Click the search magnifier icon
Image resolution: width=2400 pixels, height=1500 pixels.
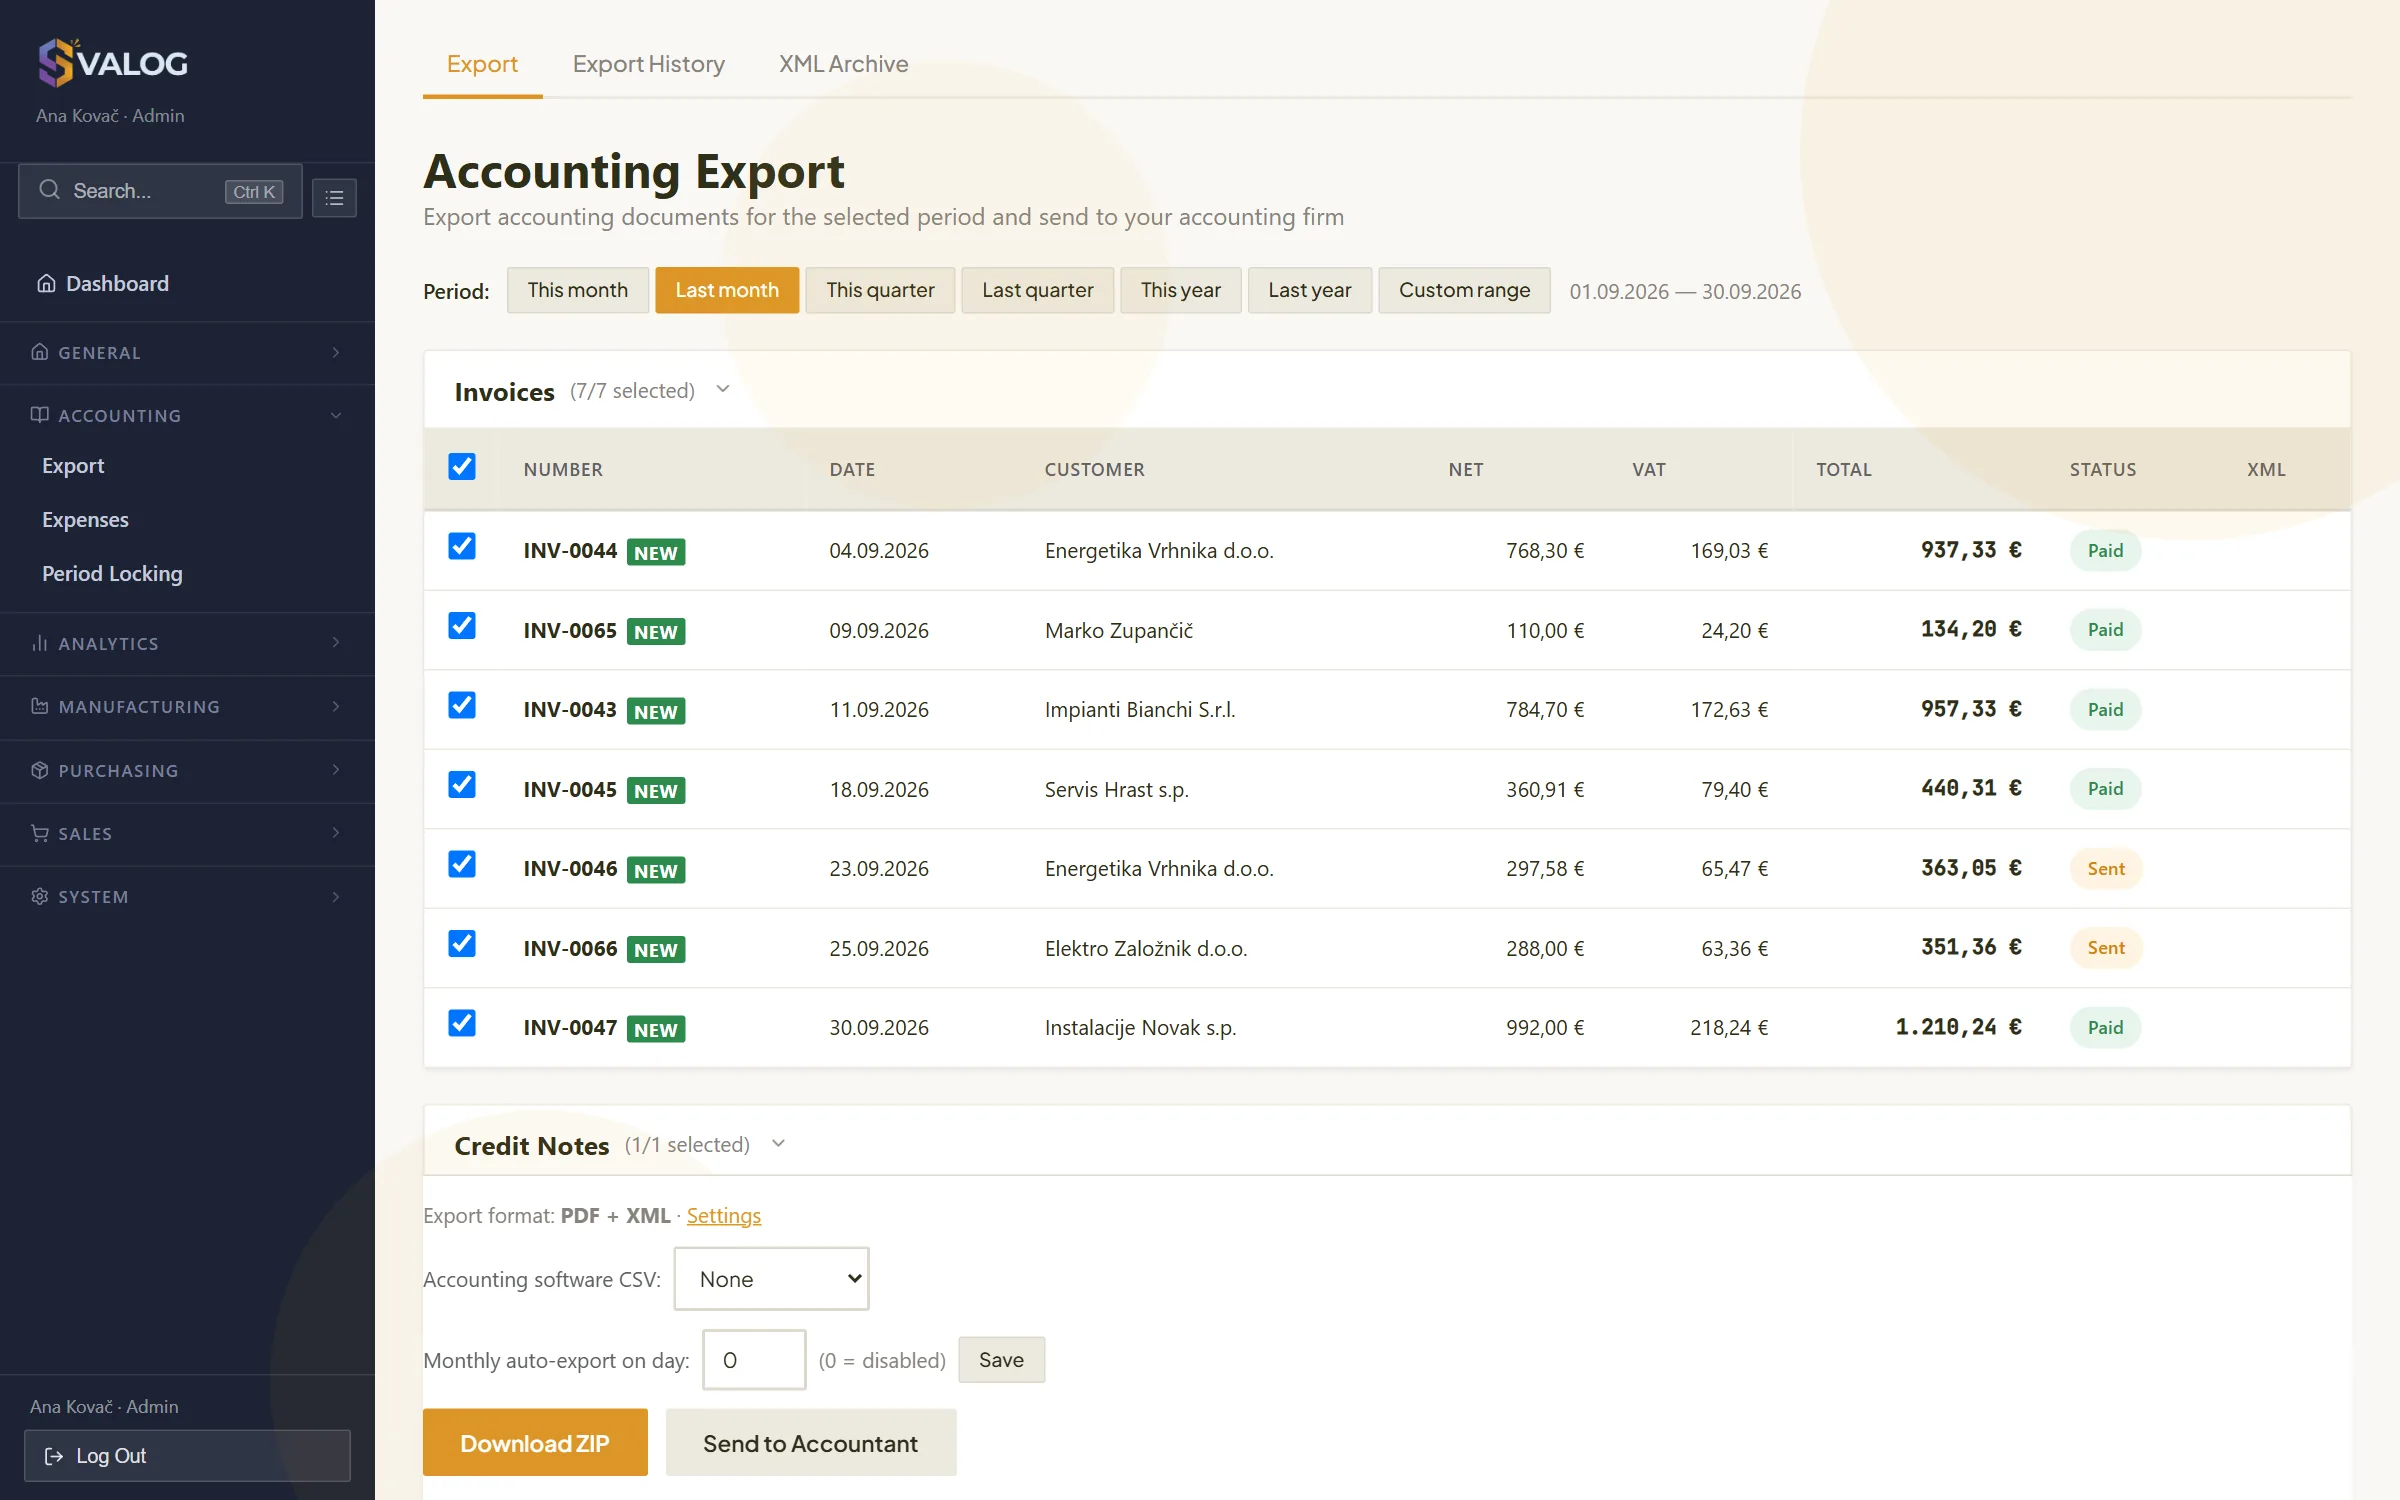click(49, 190)
